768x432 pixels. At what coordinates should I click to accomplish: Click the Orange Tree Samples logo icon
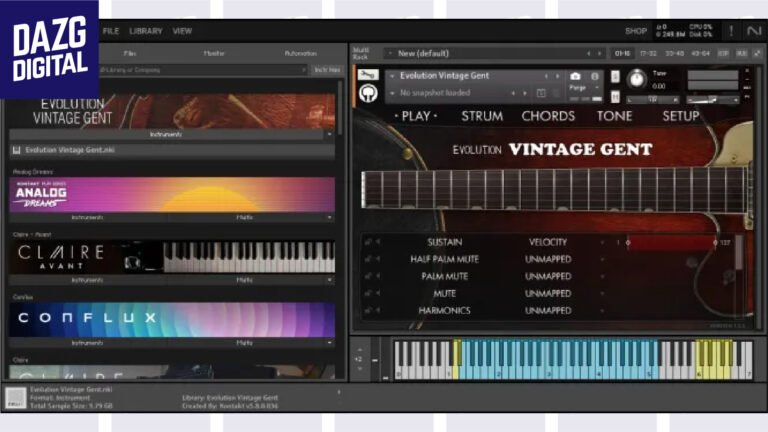(368, 93)
